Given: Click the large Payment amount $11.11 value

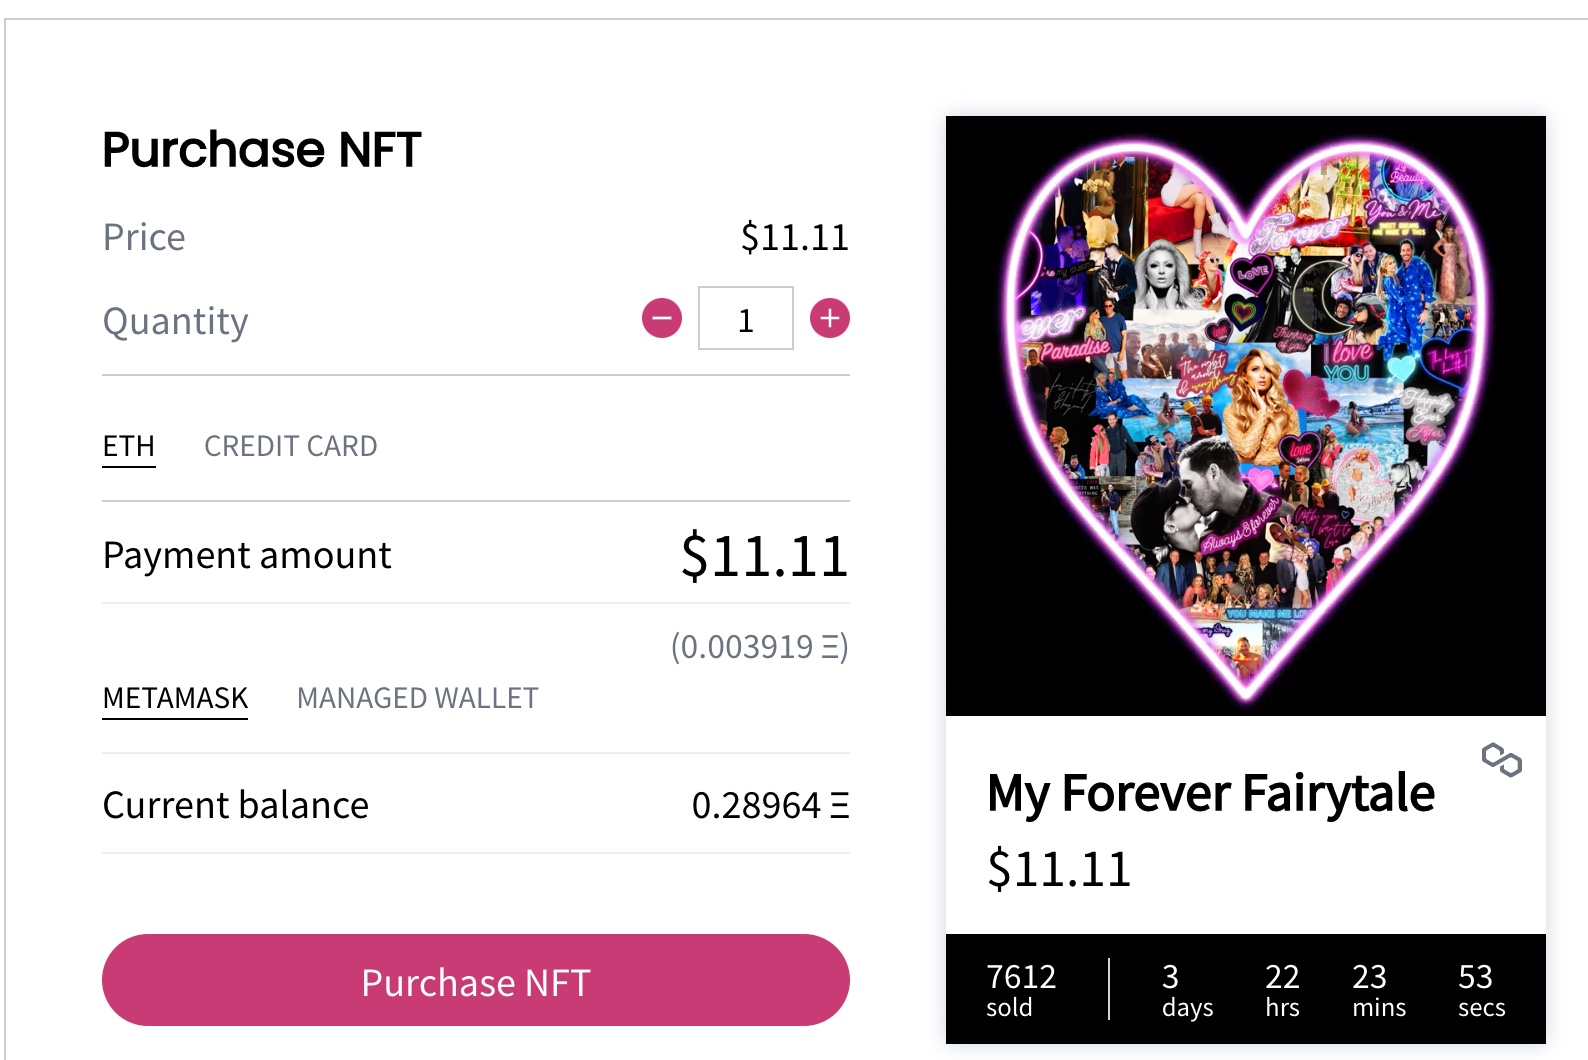Looking at the screenshot, I should point(765,556).
